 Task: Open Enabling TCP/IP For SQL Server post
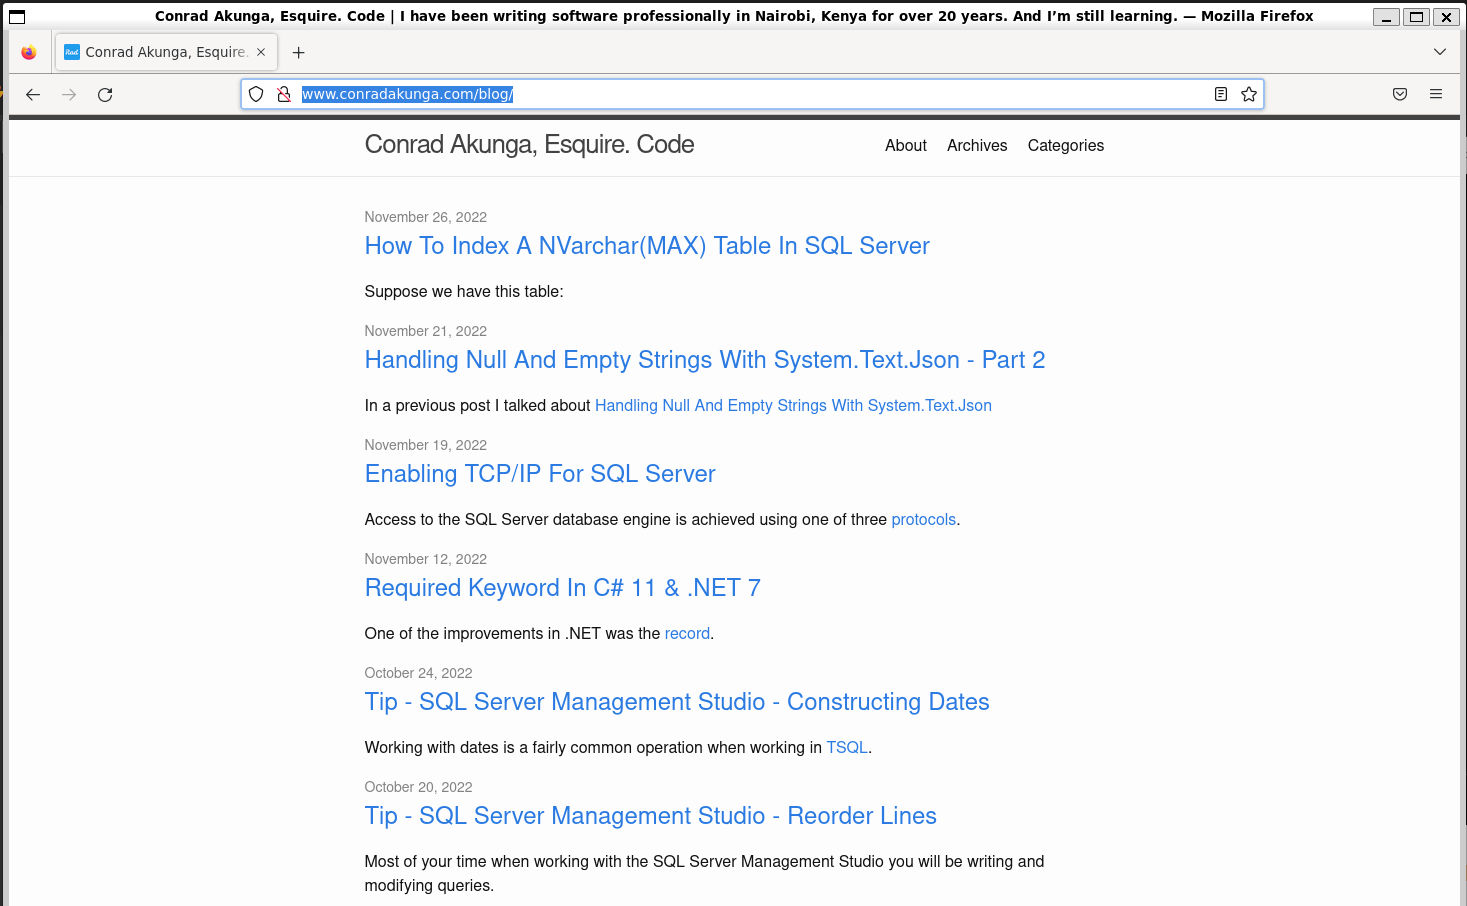click(x=540, y=474)
